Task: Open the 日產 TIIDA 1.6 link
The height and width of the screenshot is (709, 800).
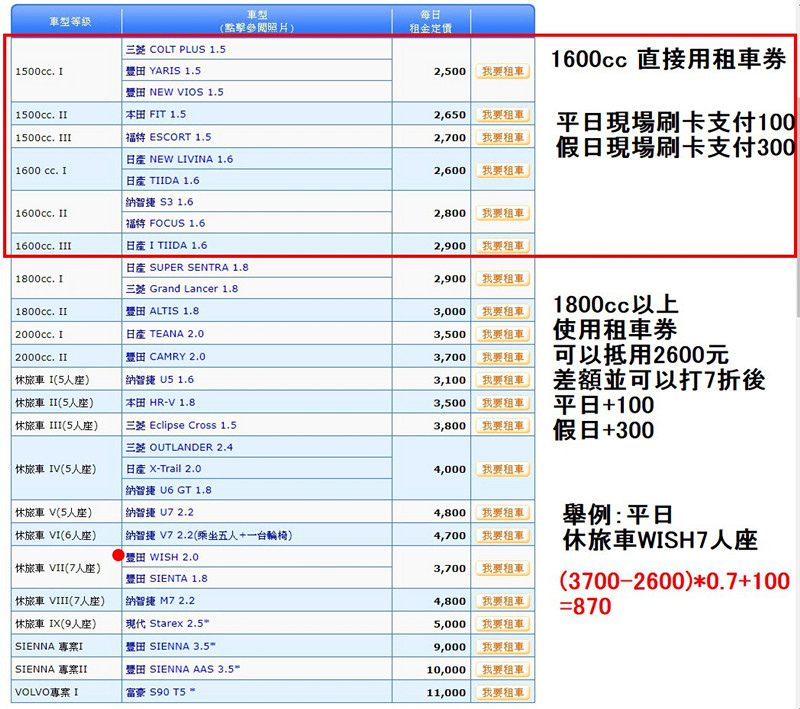Action: (x=162, y=181)
